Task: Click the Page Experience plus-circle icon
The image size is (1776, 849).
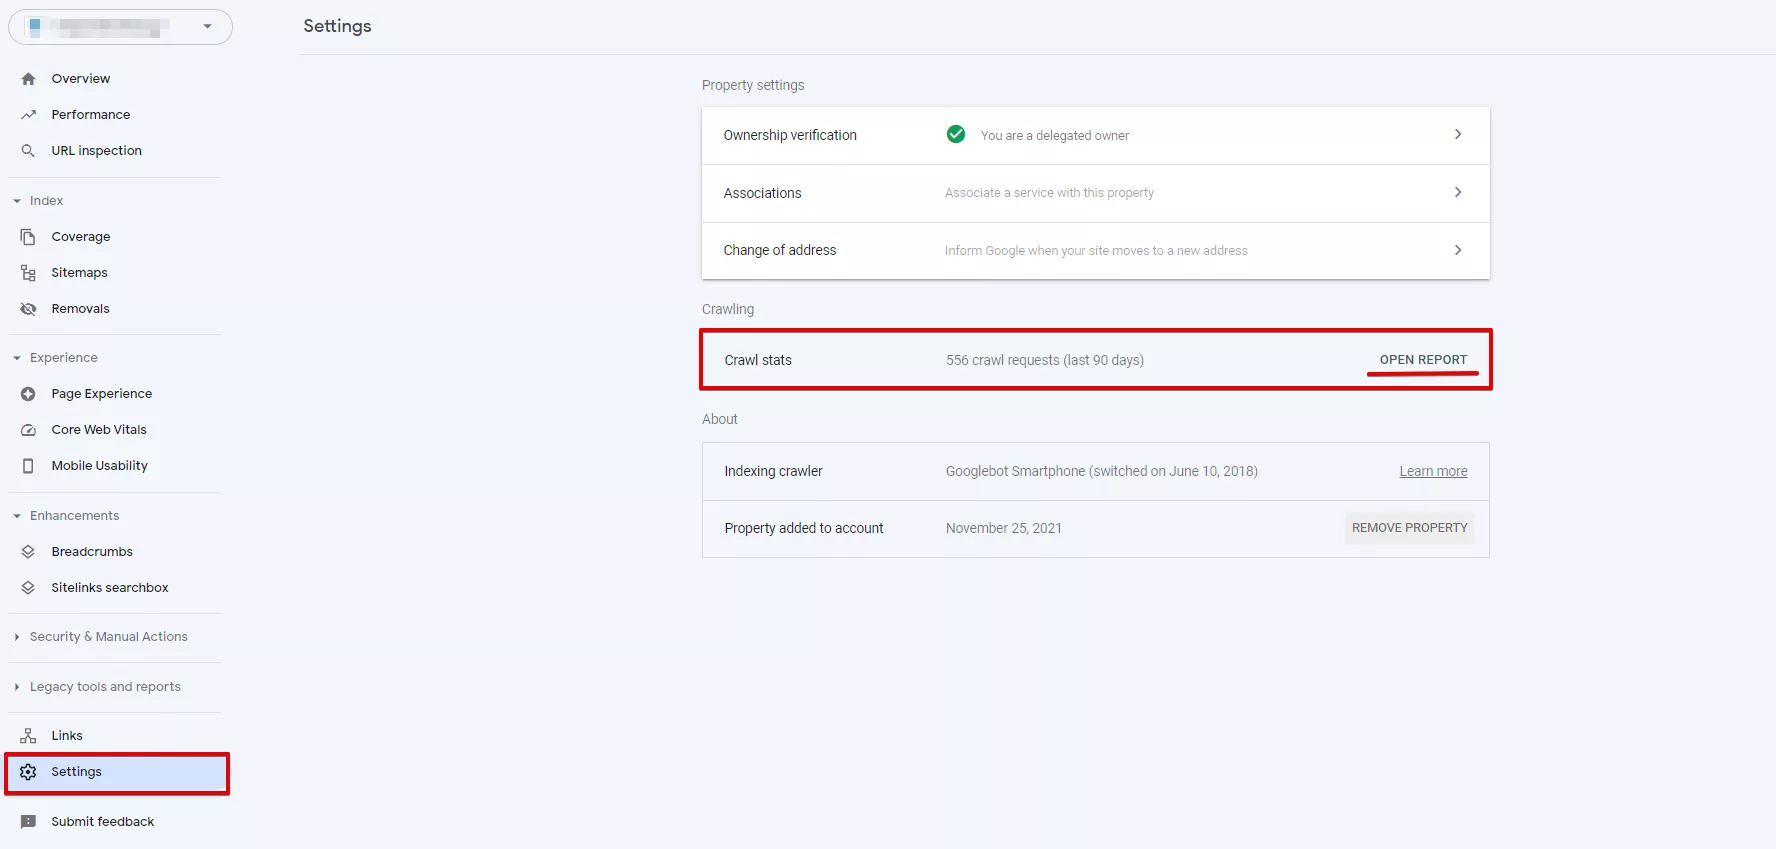Action: pos(28,394)
